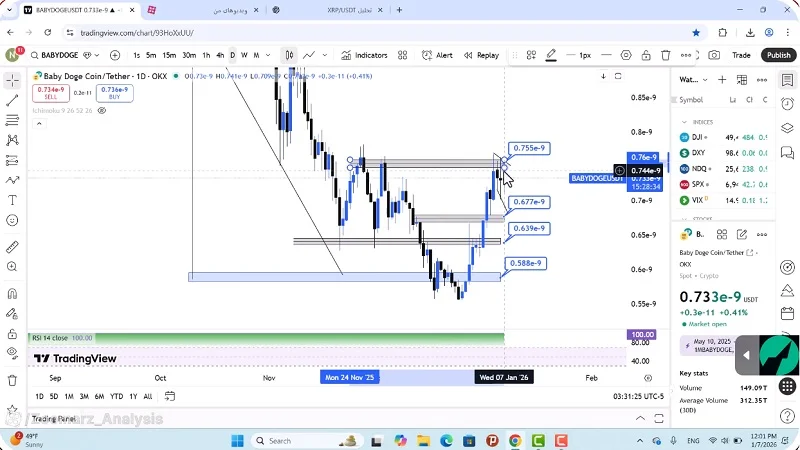
Task: Take a chart snapshot with camera icon
Action: click(x=714, y=55)
